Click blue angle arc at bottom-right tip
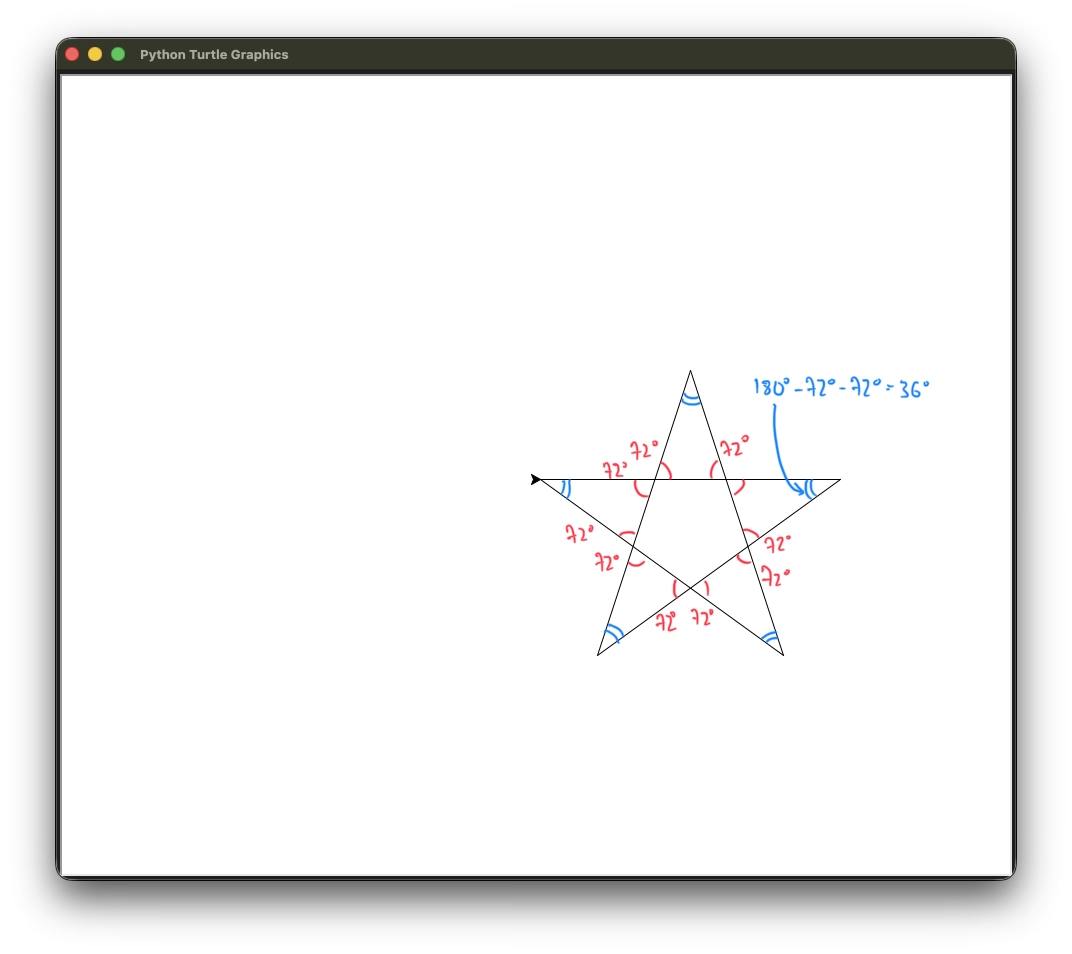1072x954 pixels. click(769, 636)
